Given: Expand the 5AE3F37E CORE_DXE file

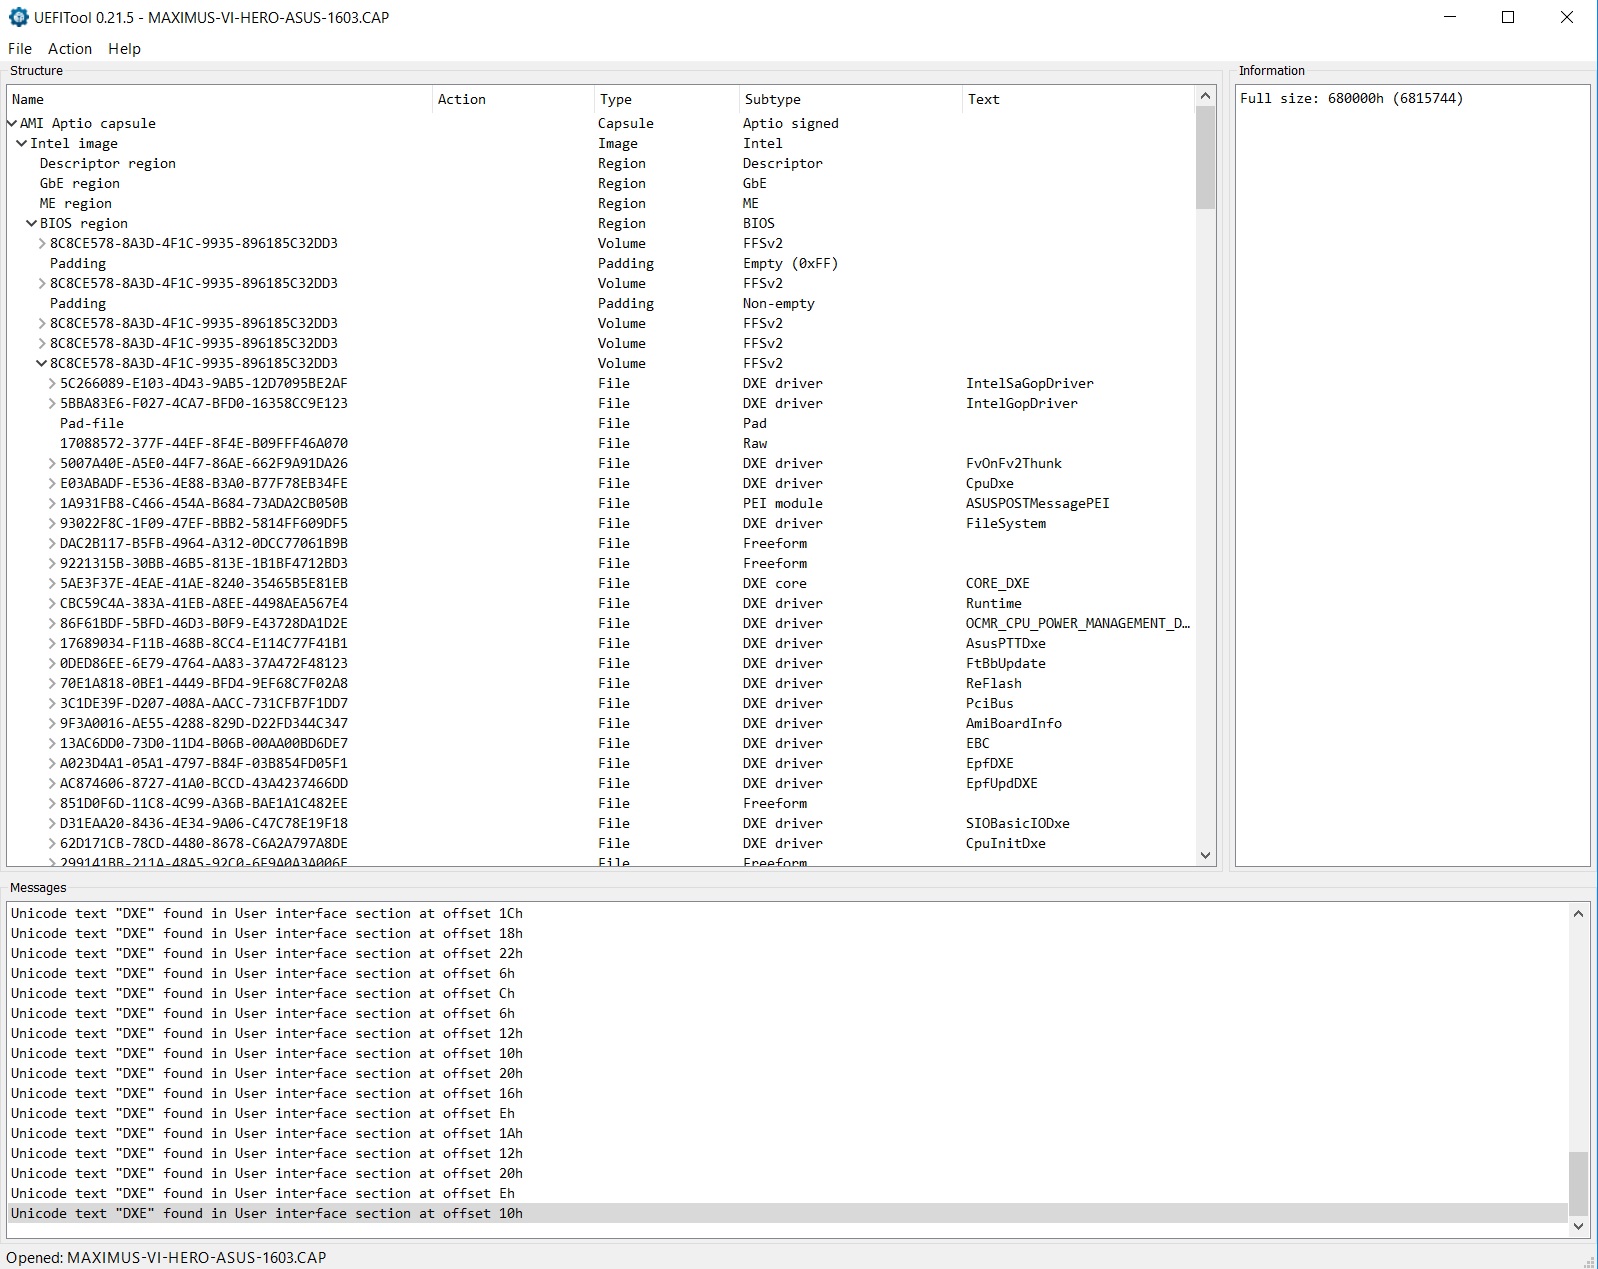Looking at the screenshot, I should (x=52, y=583).
